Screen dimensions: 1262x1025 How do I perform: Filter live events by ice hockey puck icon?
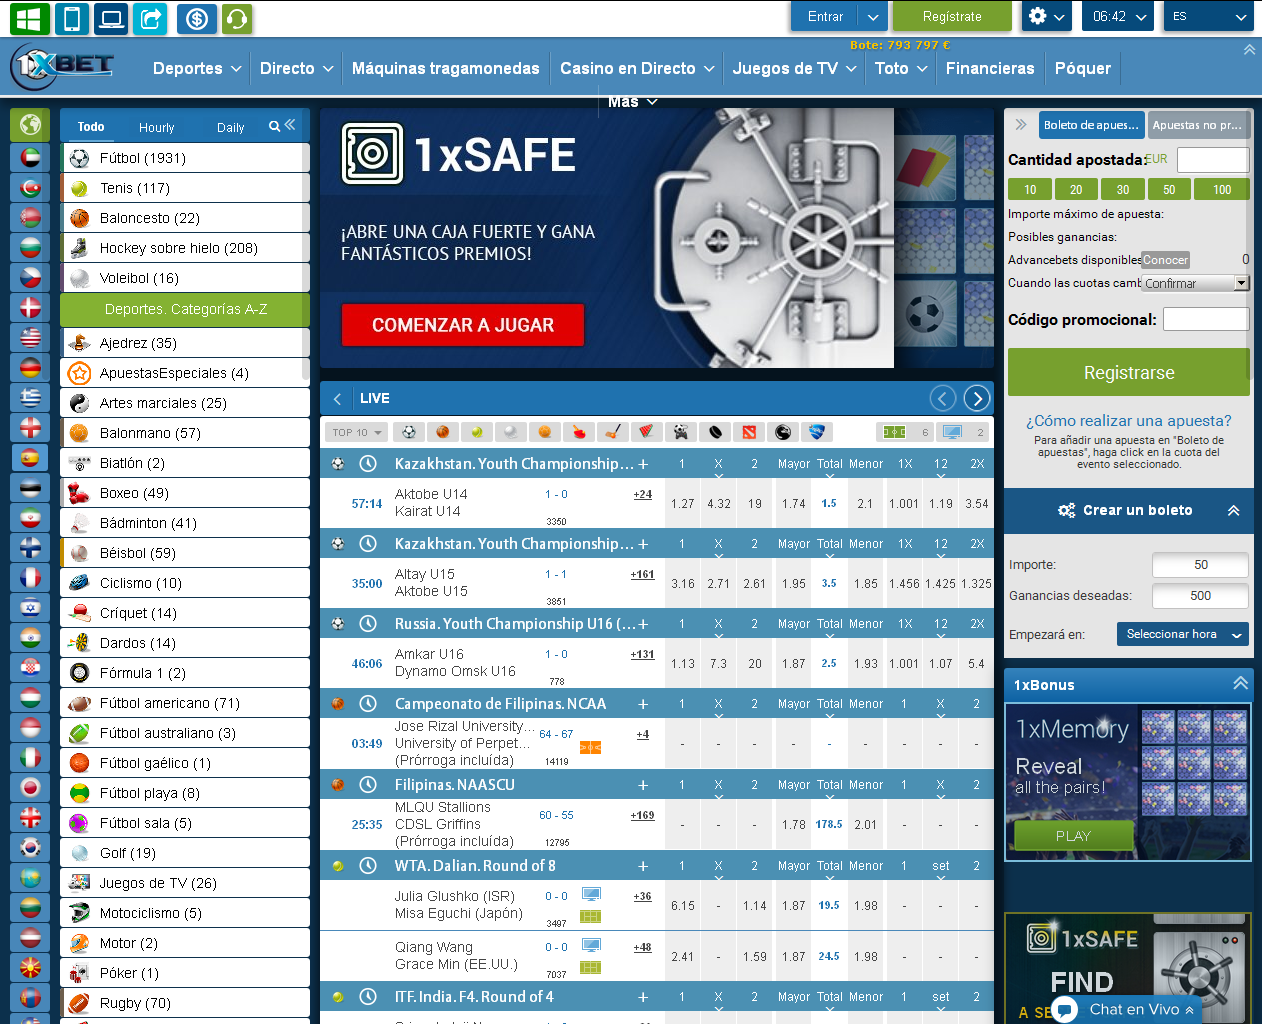click(x=715, y=432)
